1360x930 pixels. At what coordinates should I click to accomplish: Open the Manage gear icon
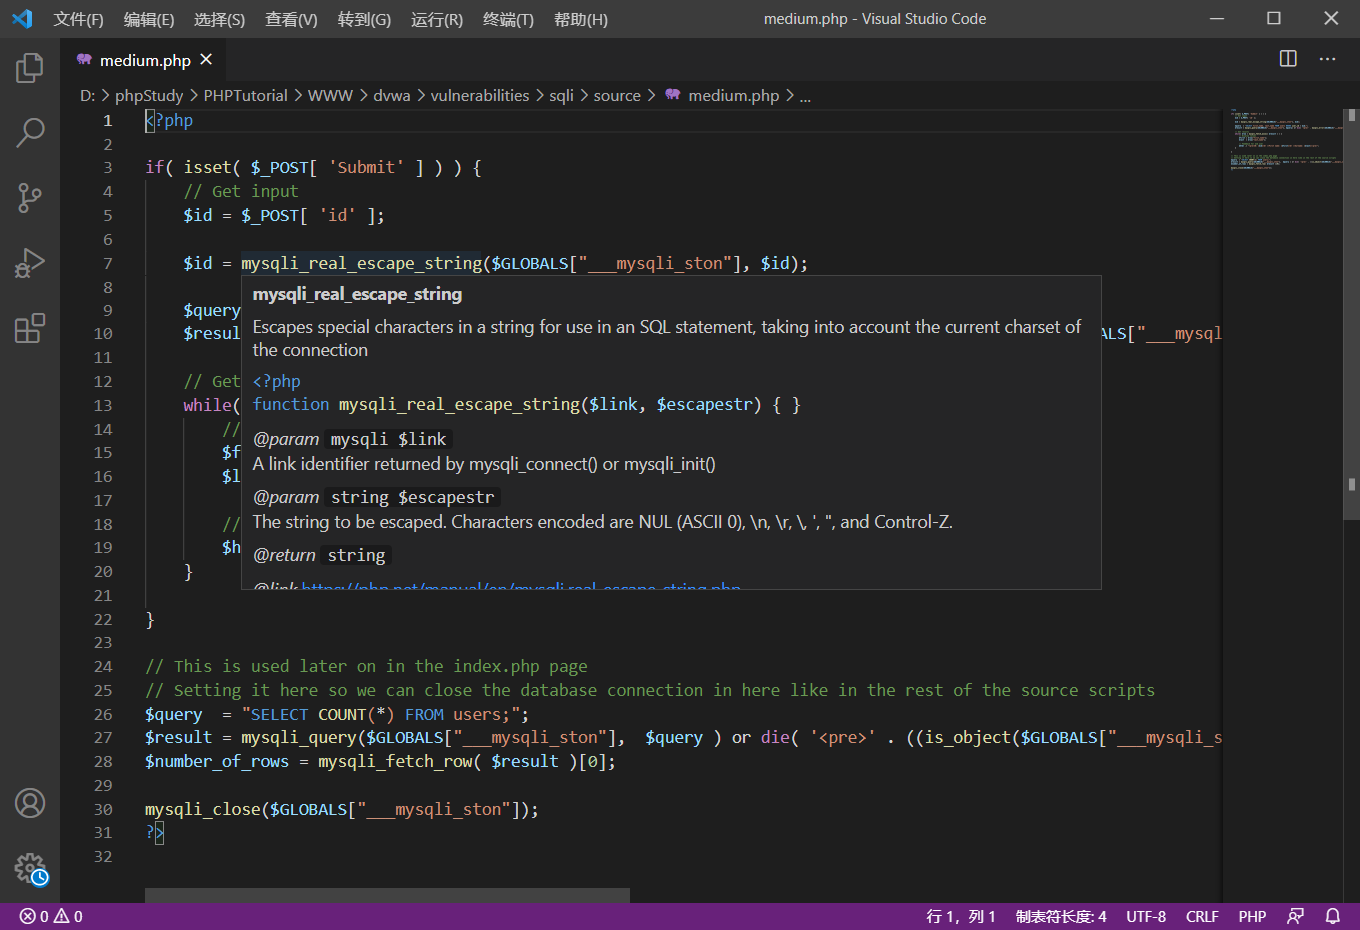pyautogui.click(x=30, y=868)
